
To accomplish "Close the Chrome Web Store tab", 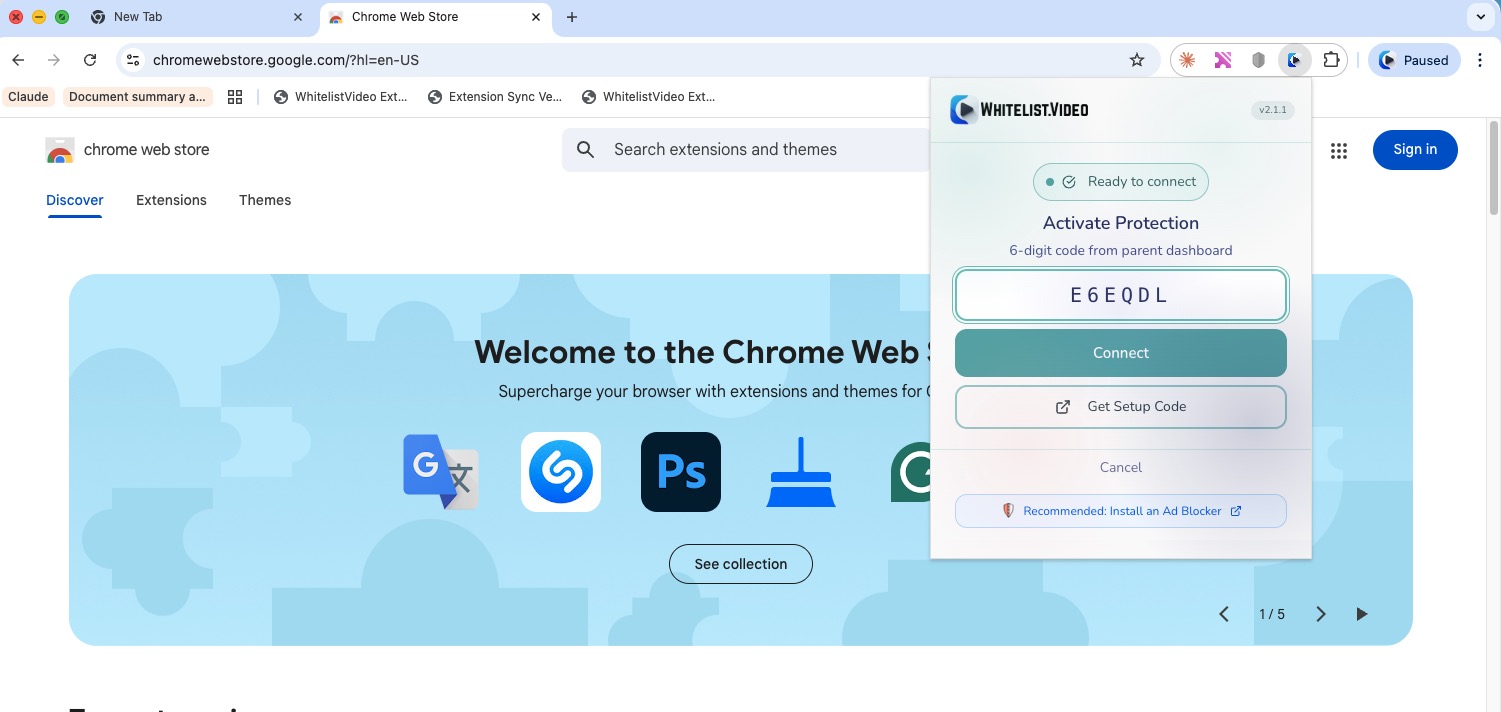I will point(537,17).
